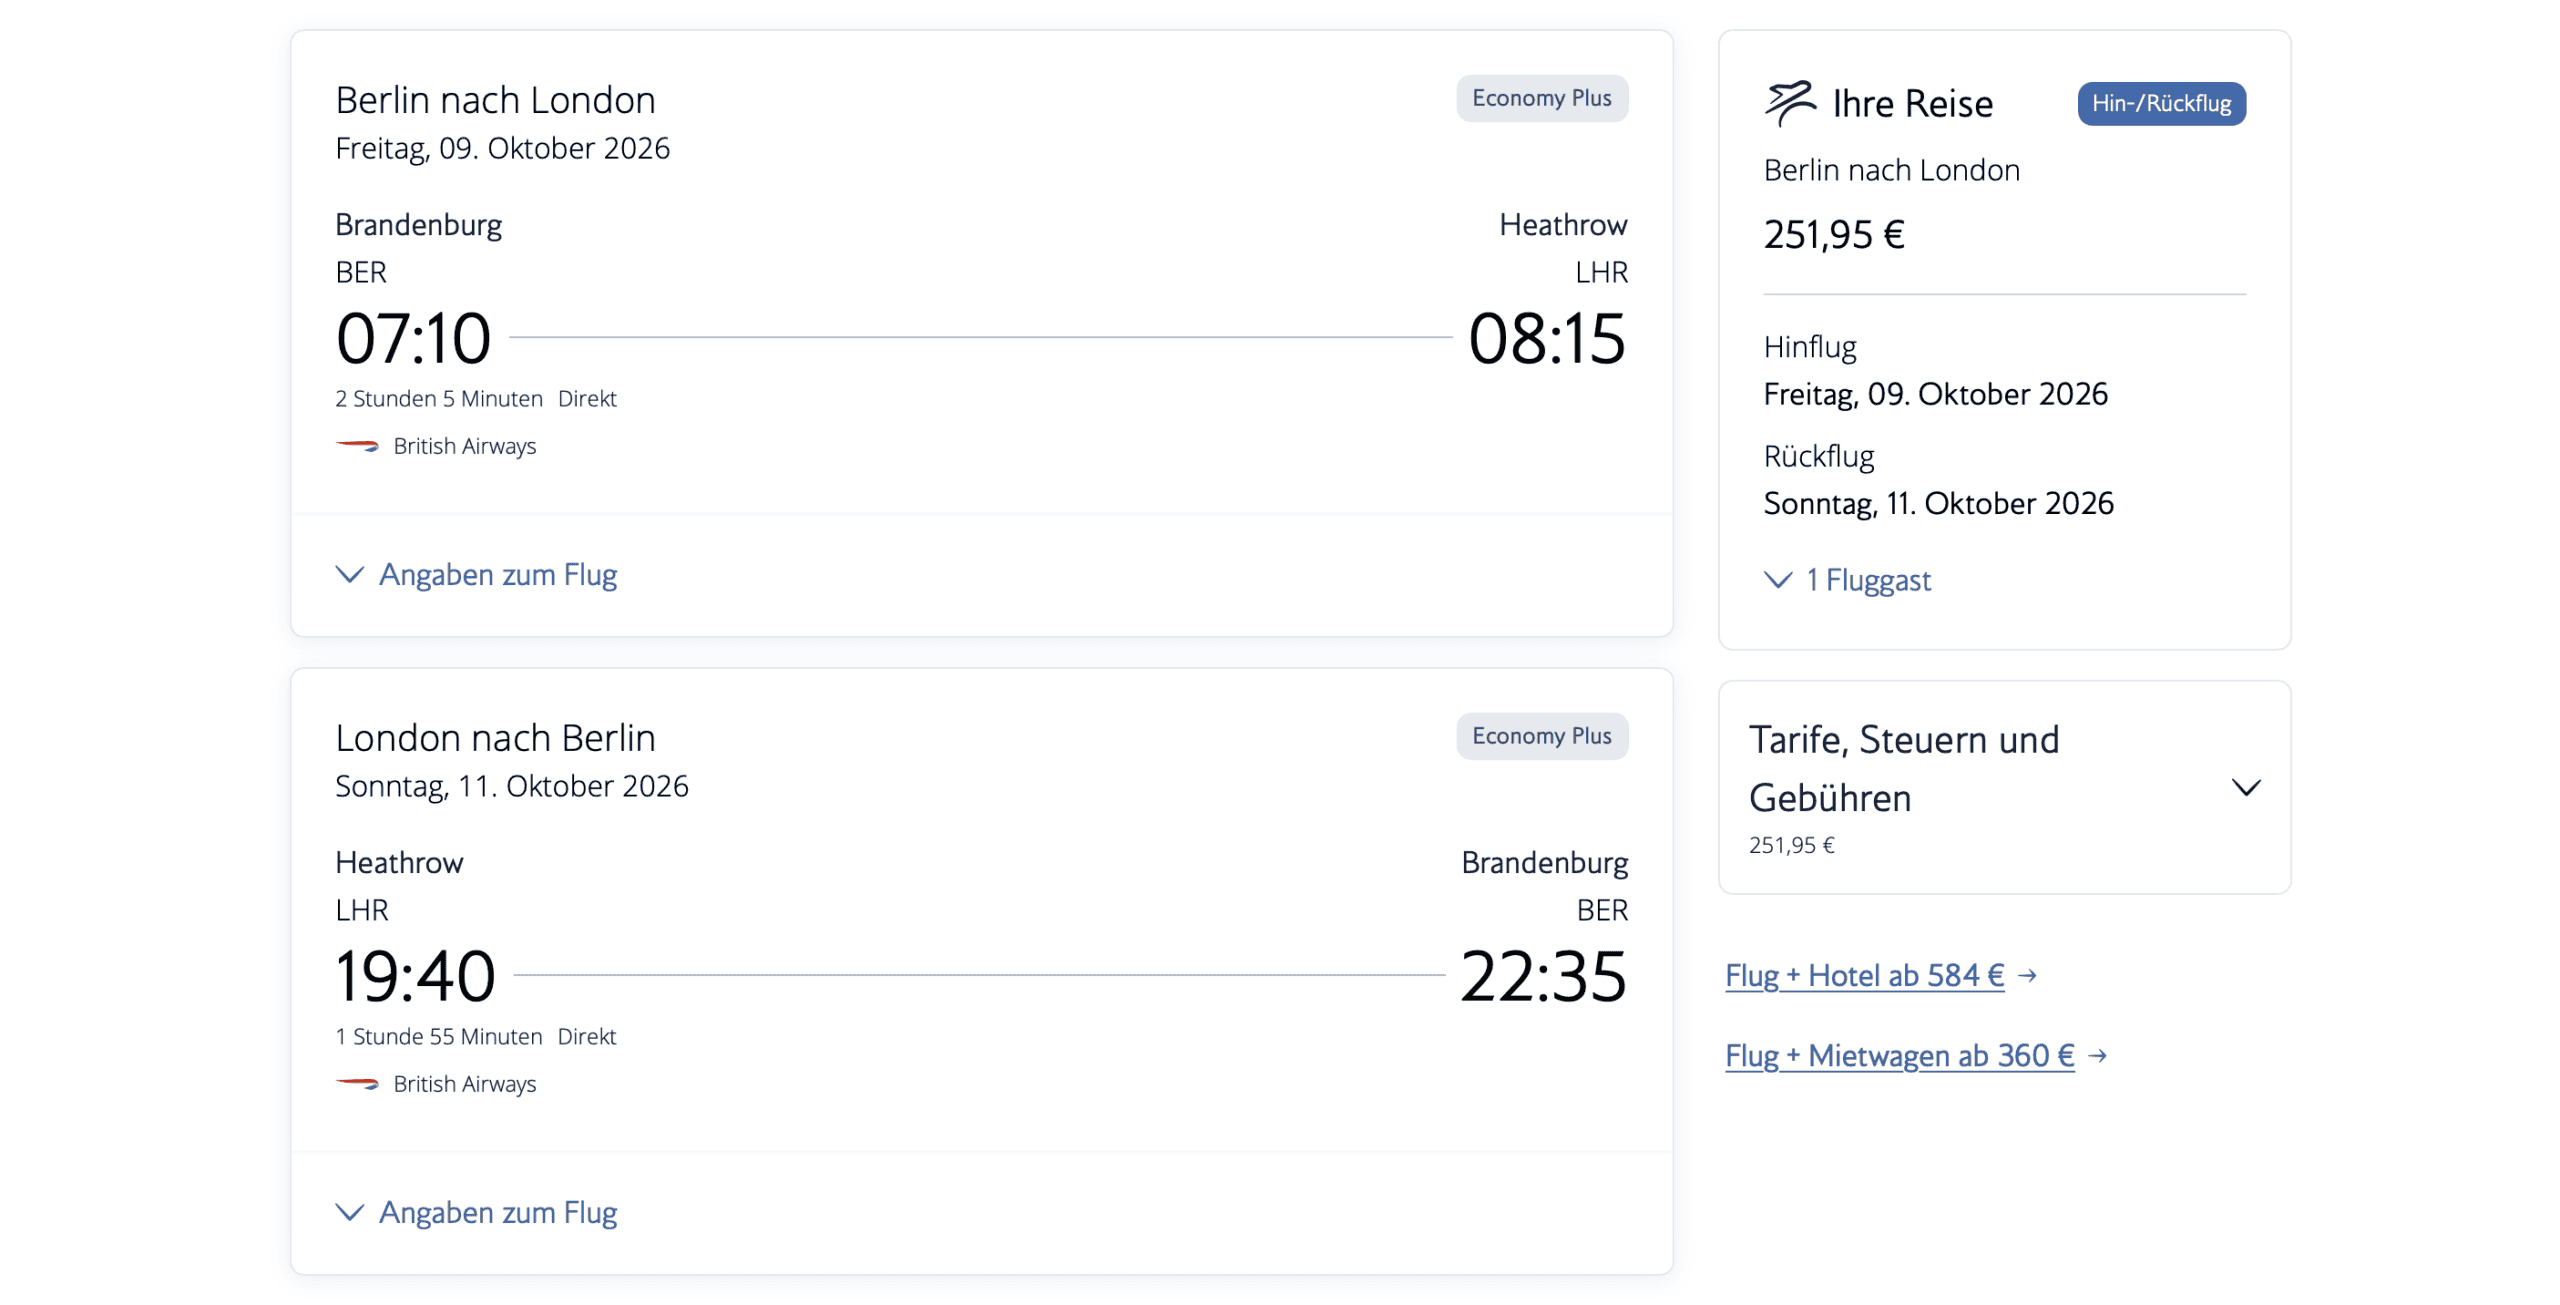This screenshot has width=2560, height=1305.
Task: Click the arrow after Flug + Hotel link
Action: [2028, 975]
